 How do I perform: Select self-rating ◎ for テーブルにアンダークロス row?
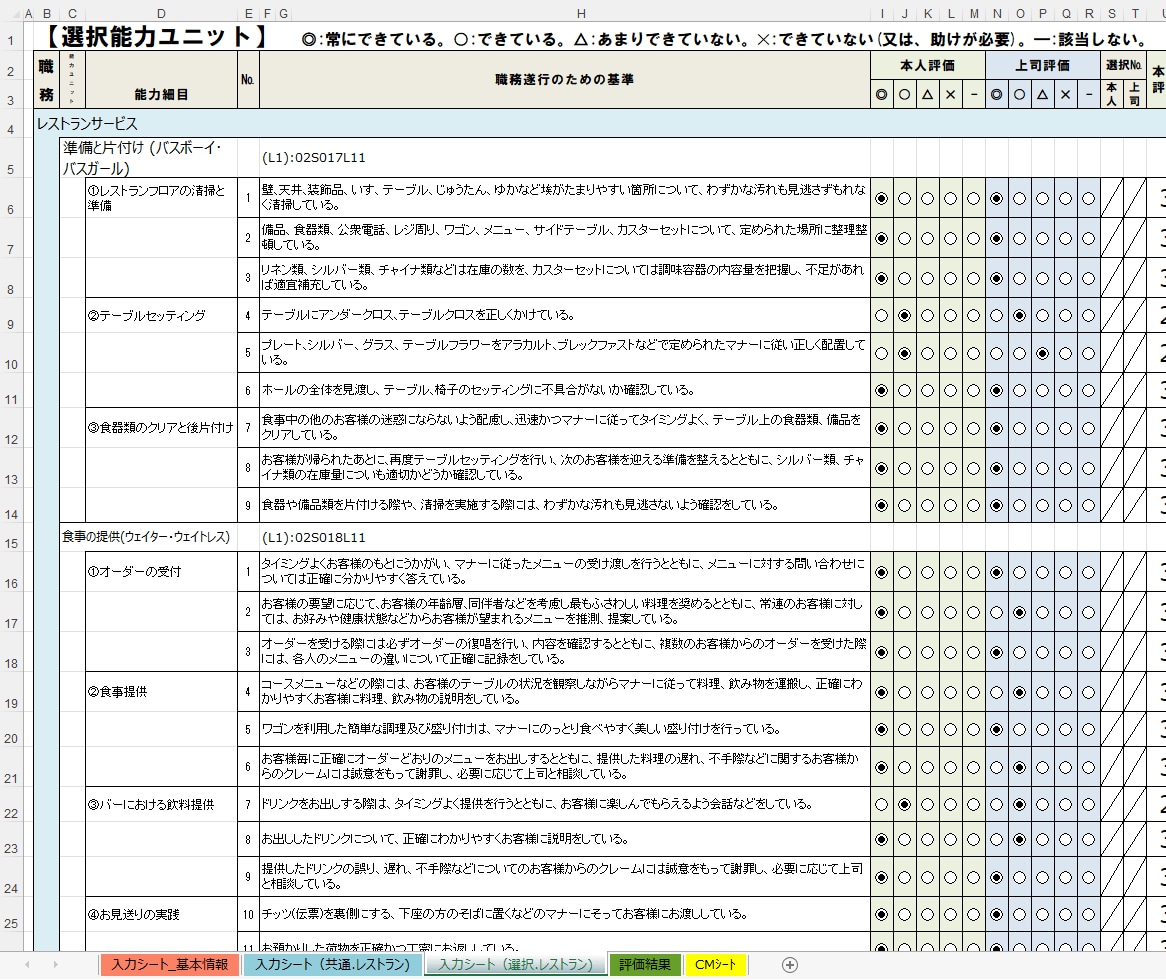(x=881, y=316)
